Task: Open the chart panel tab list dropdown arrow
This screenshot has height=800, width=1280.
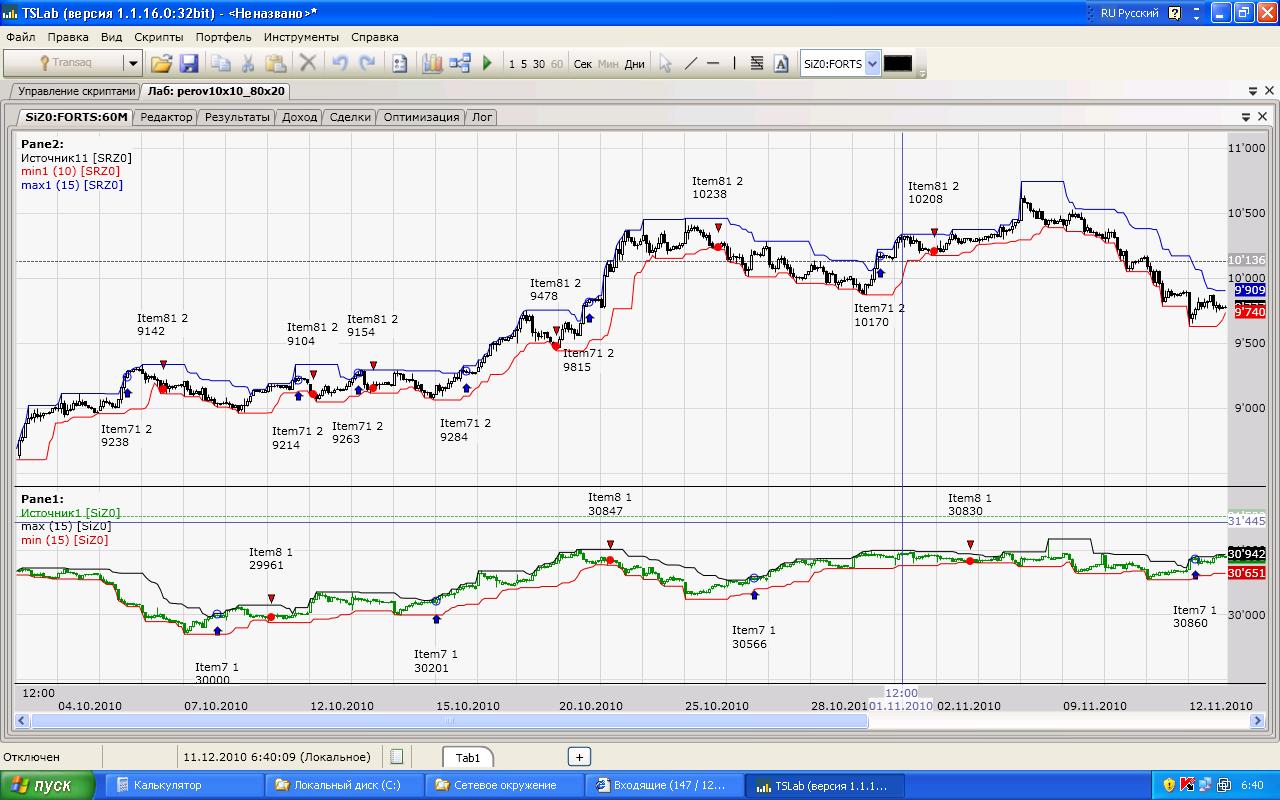Action: (1245, 117)
